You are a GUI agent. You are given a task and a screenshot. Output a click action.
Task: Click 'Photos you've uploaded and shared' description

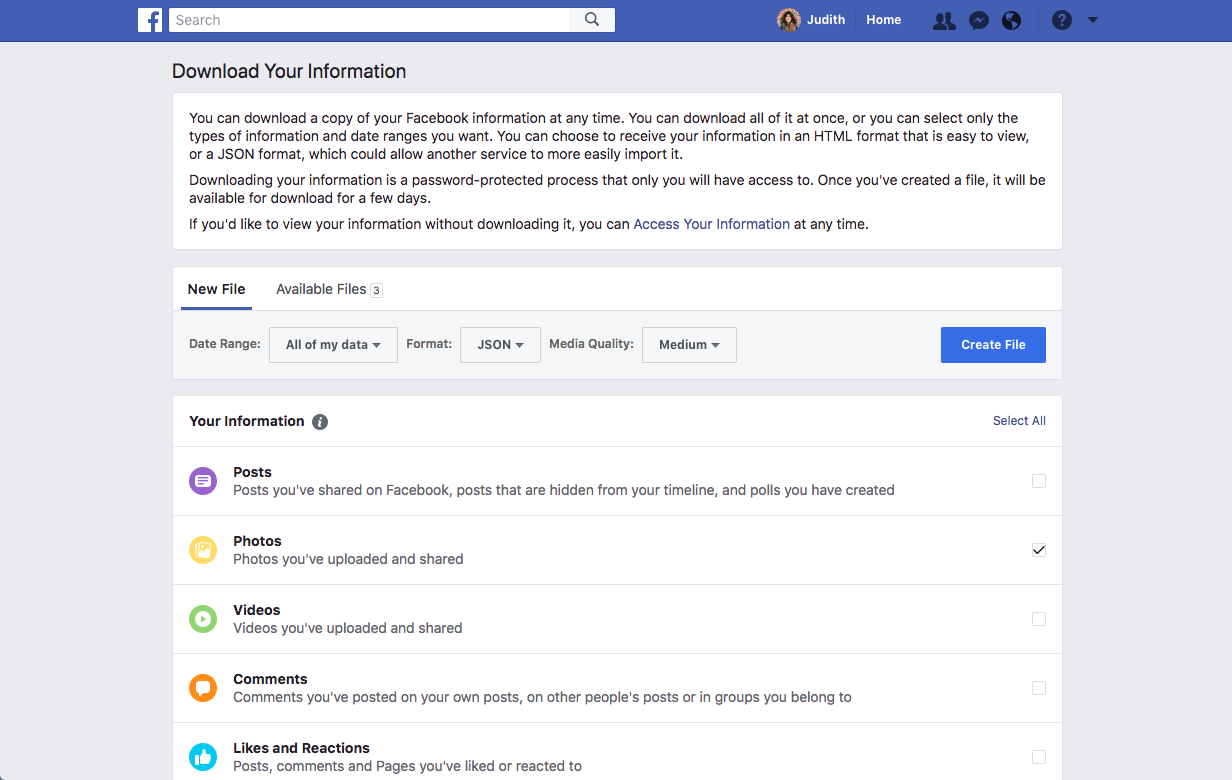point(348,559)
